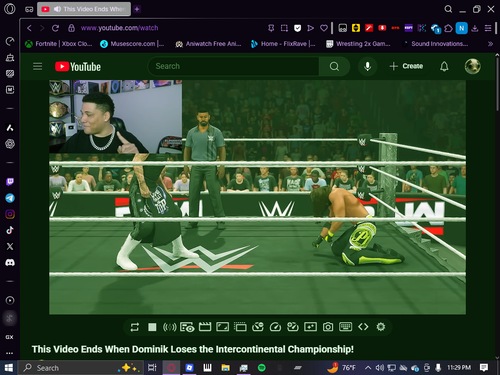
Task: Open YouTube notifications bell
Action: [x=444, y=66]
